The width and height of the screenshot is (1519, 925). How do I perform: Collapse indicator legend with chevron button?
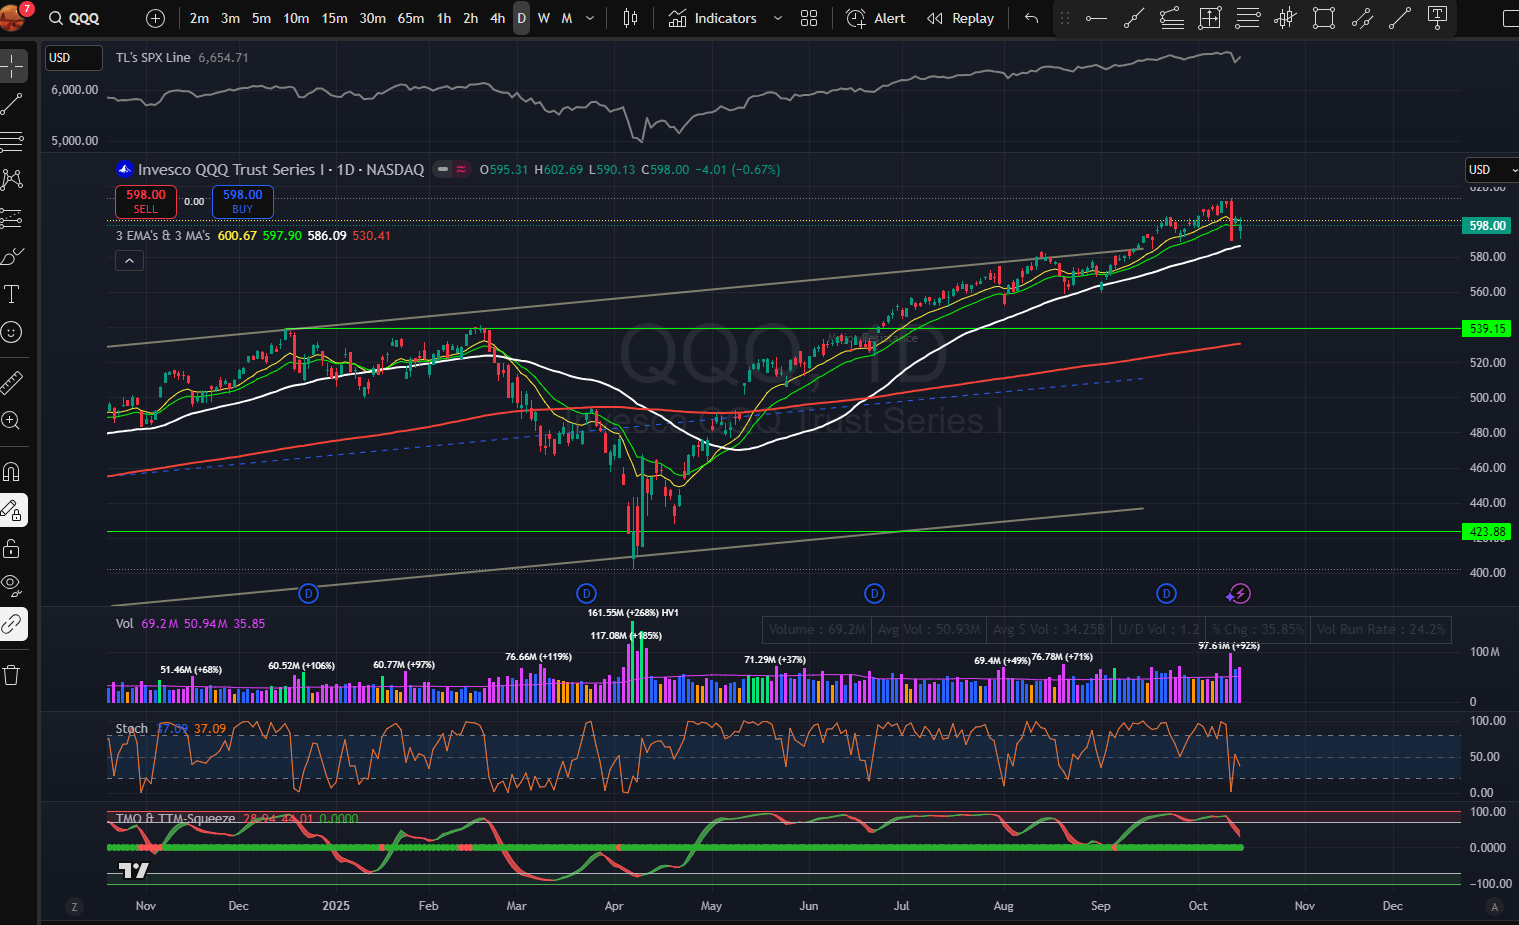click(130, 261)
